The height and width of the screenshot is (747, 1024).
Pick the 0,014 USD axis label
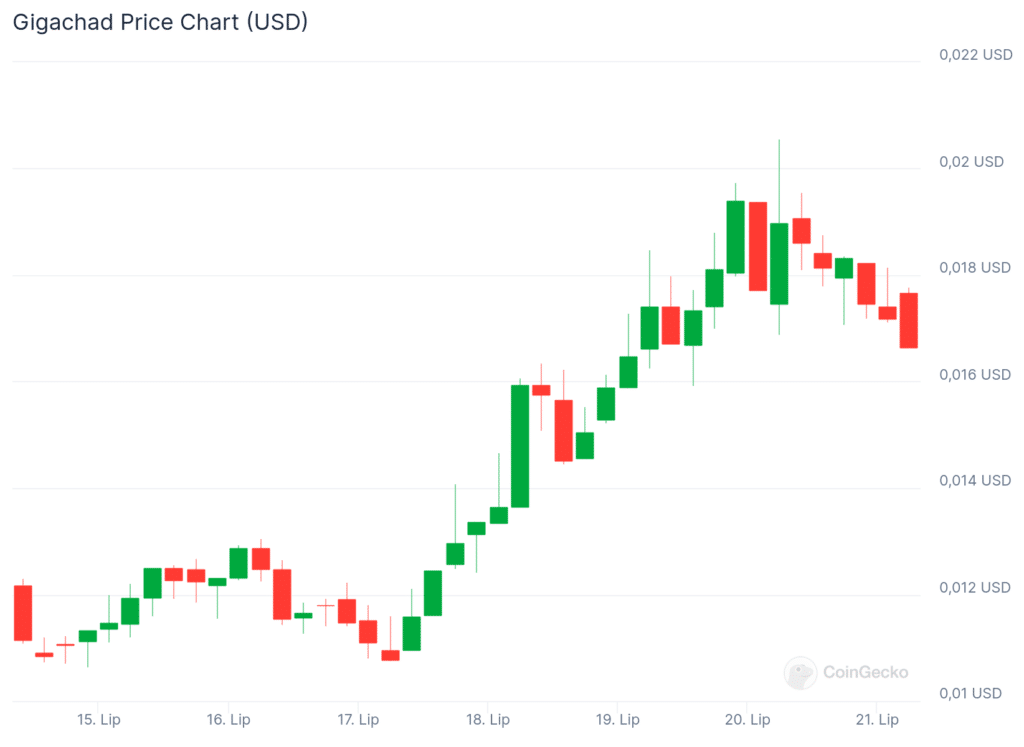coord(975,481)
